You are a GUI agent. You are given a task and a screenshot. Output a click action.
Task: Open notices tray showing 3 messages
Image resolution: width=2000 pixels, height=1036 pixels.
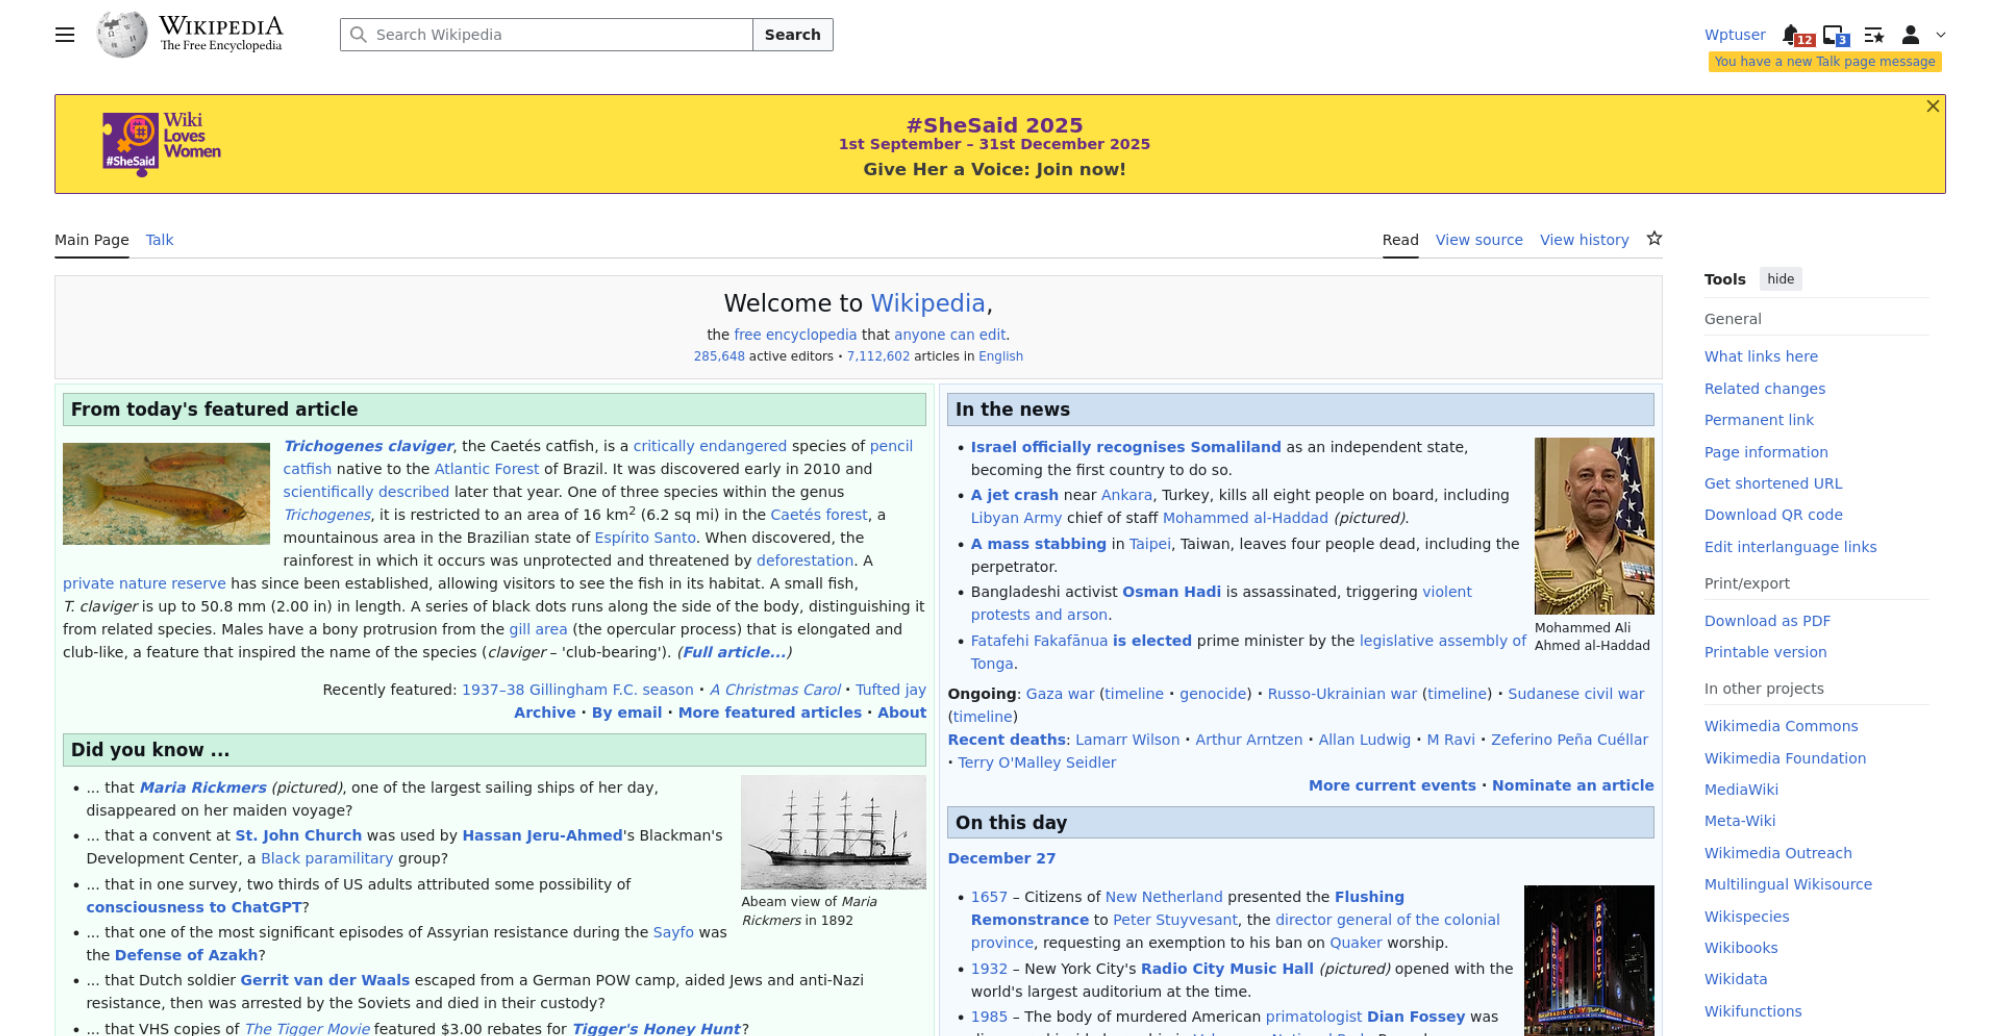click(1834, 35)
